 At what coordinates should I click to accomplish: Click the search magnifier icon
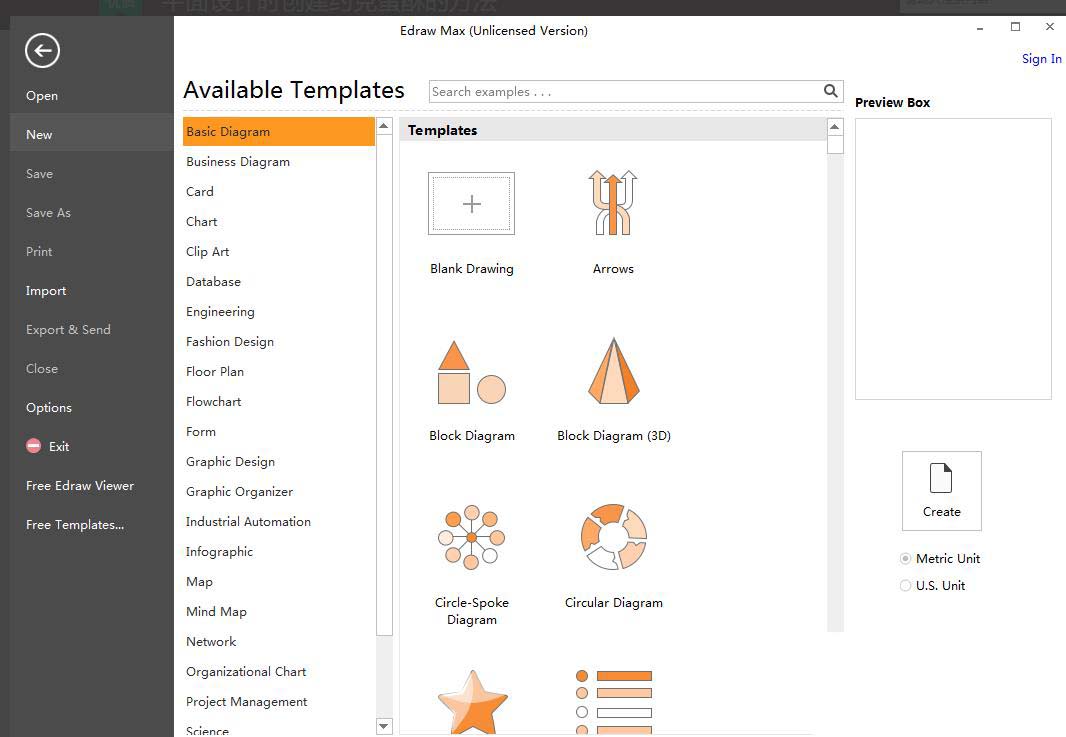[x=830, y=91]
